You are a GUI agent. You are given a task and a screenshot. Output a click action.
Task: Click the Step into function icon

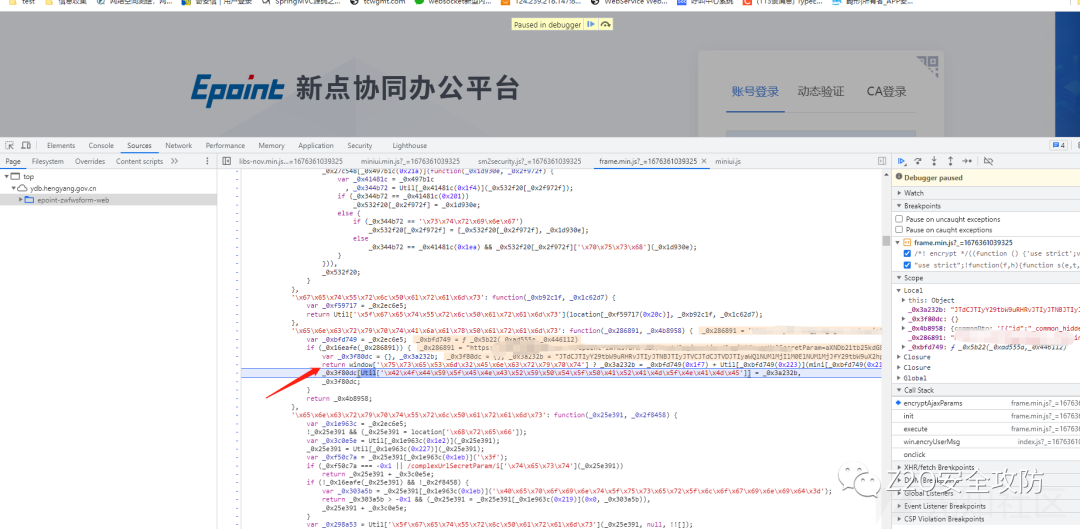(934, 160)
